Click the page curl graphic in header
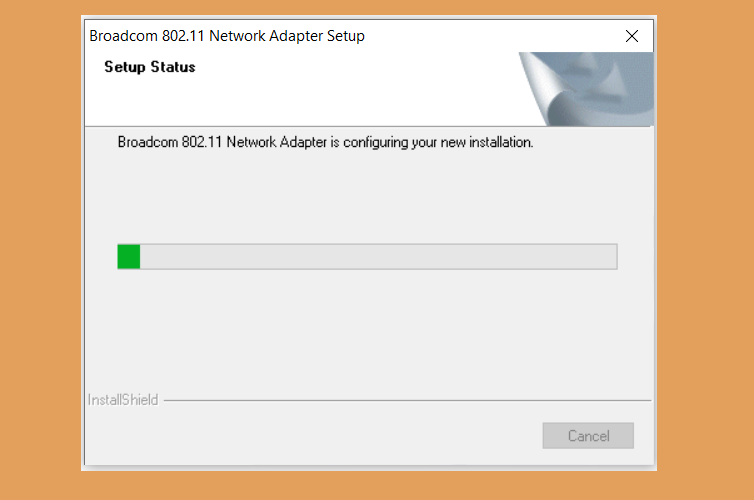Image resolution: width=754 pixels, height=500 pixels. coord(586,89)
